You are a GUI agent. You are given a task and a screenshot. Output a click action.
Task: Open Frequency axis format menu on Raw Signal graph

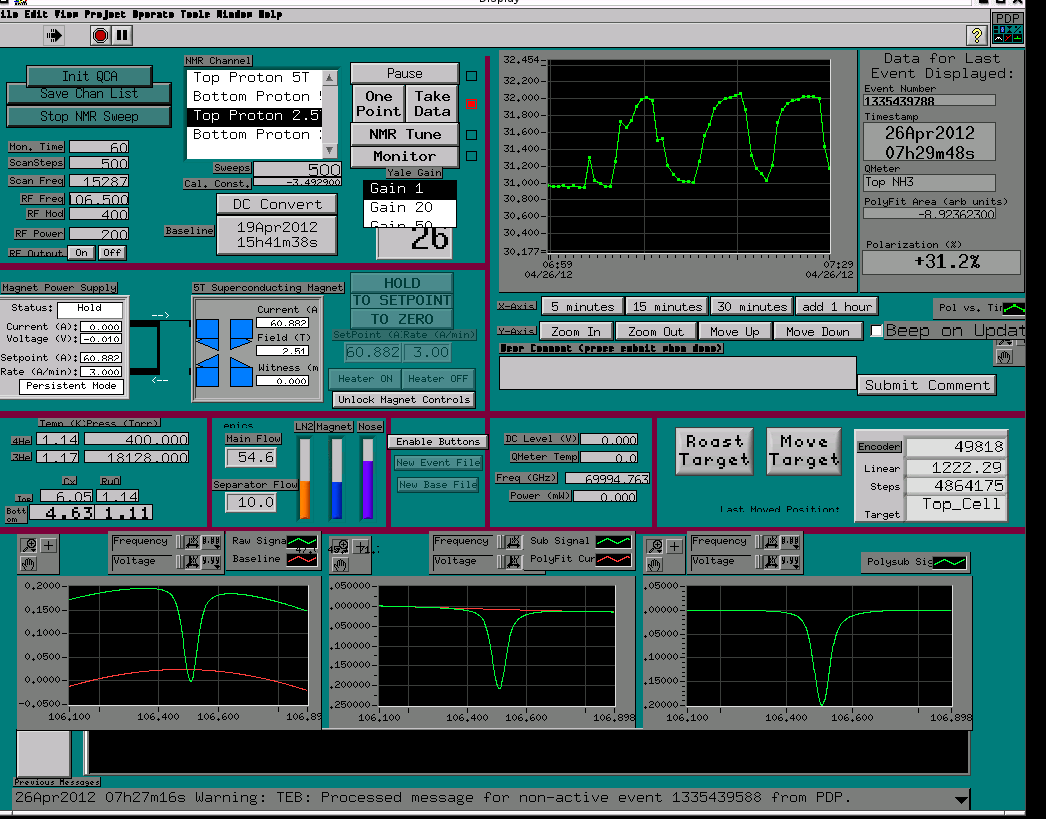(211, 542)
